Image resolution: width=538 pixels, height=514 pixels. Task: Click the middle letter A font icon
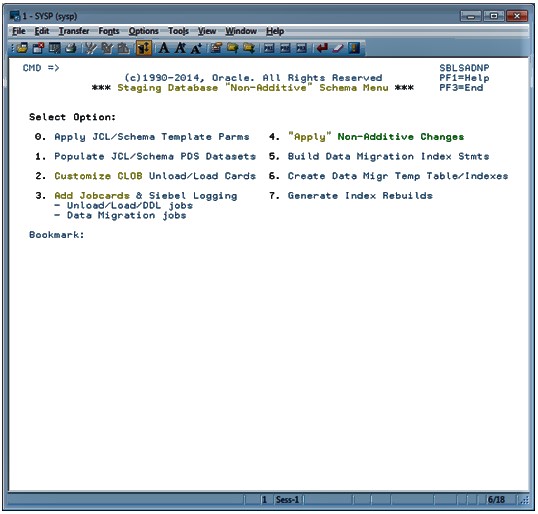[180, 48]
